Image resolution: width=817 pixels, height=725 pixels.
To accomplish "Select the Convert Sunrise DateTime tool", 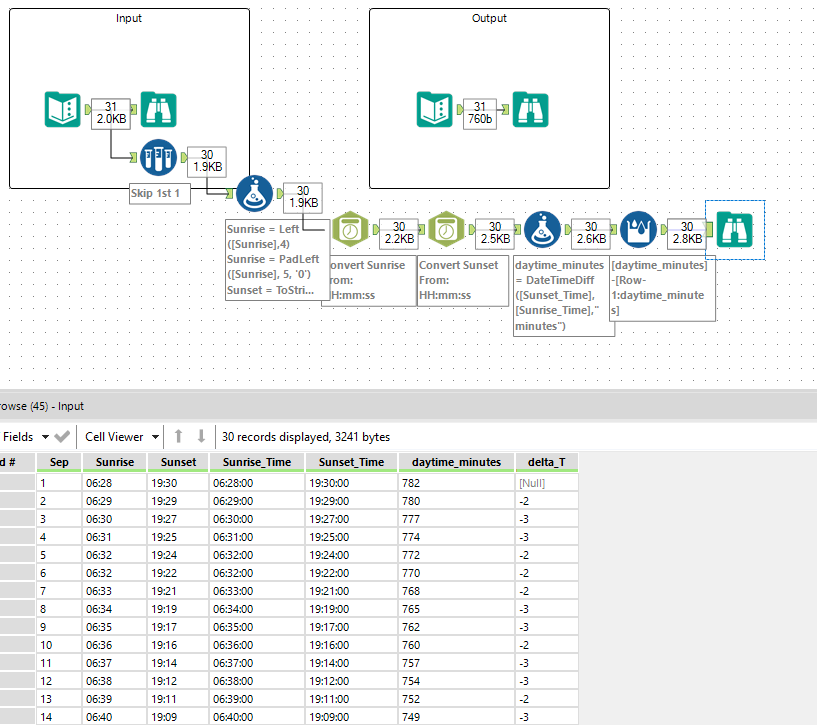I will (350, 230).
